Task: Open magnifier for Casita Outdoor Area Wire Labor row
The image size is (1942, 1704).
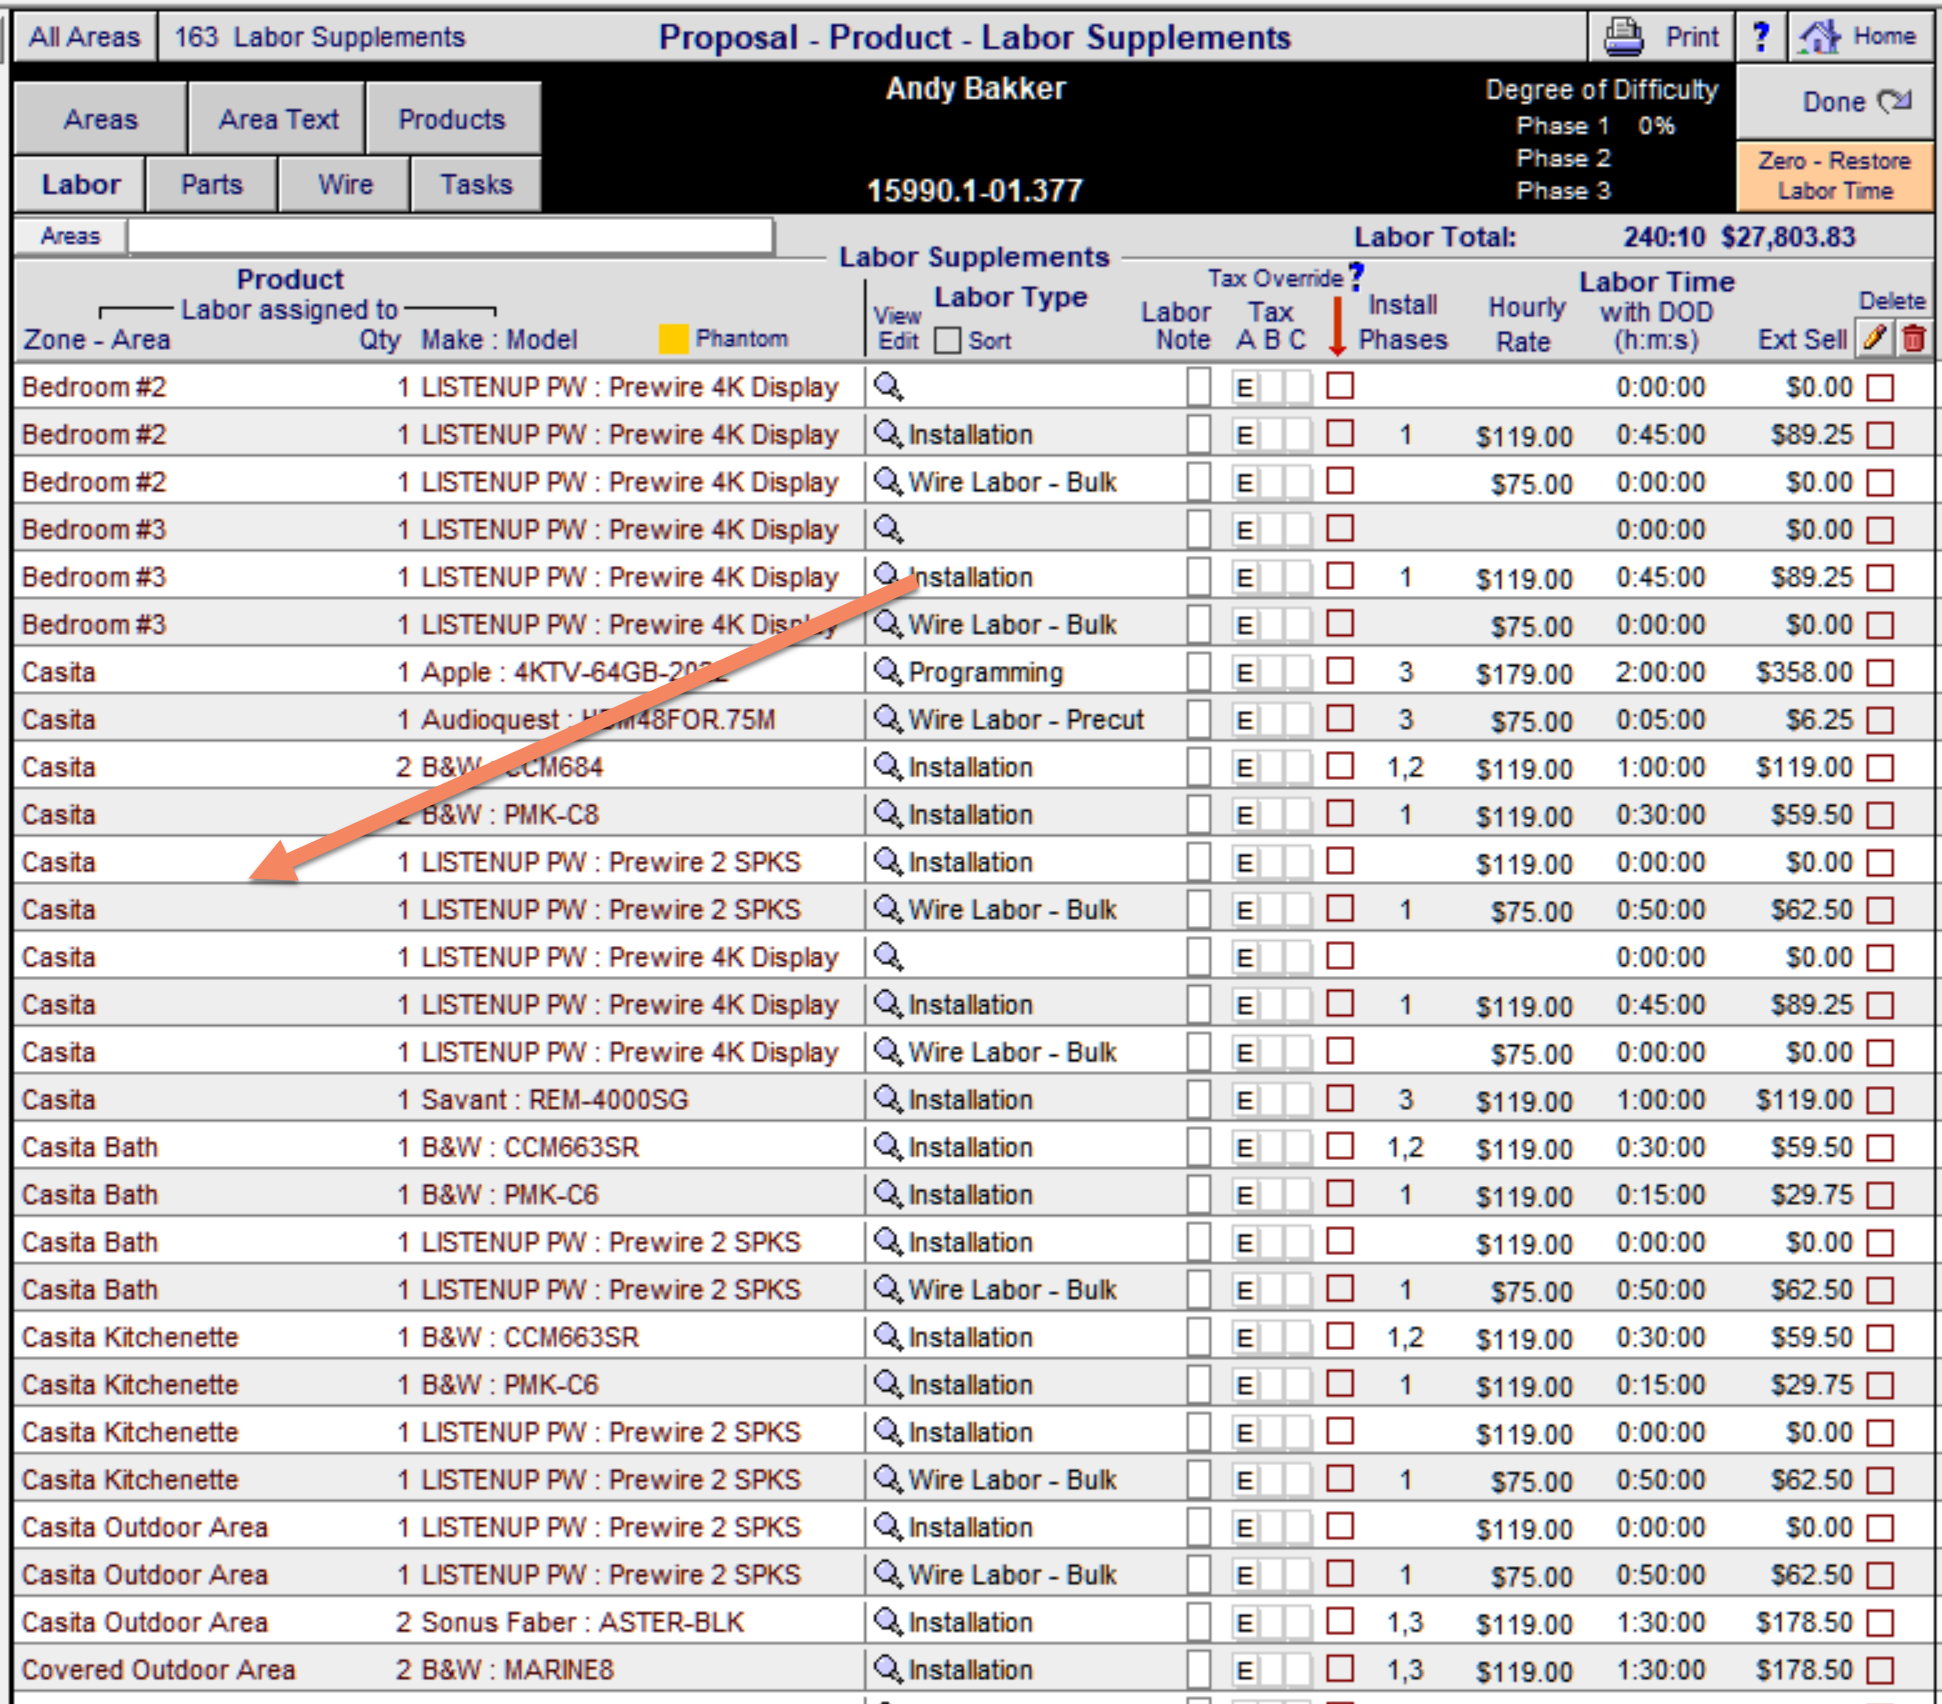Action: [888, 1573]
